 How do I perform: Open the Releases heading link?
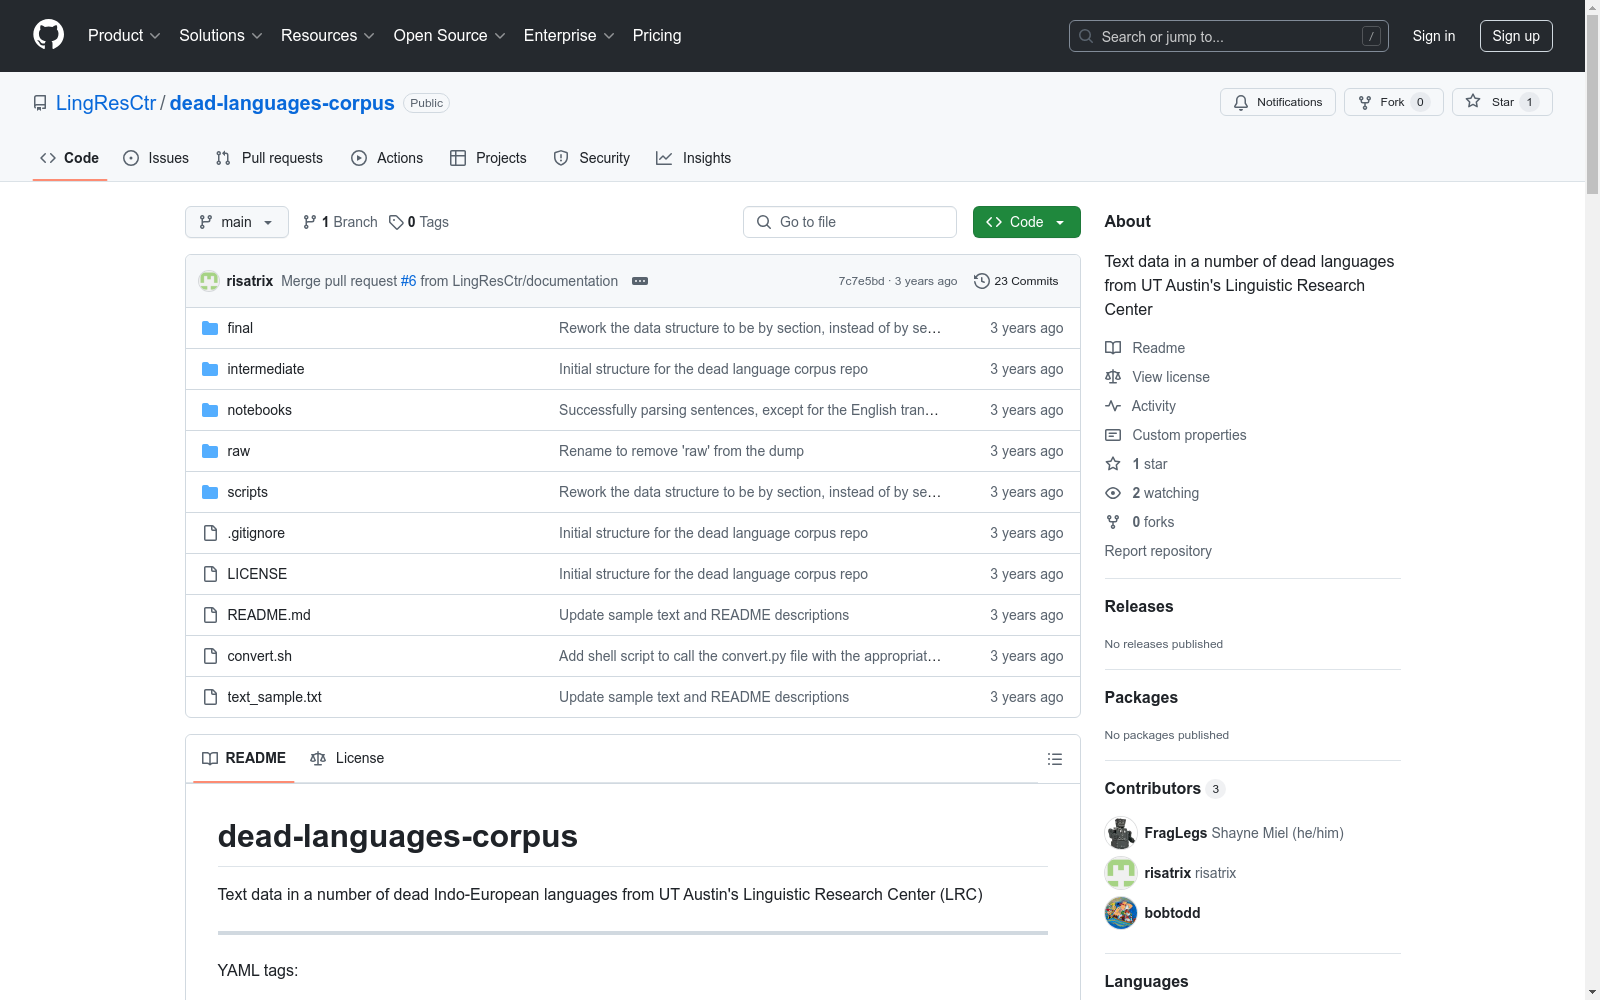coord(1139,606)
